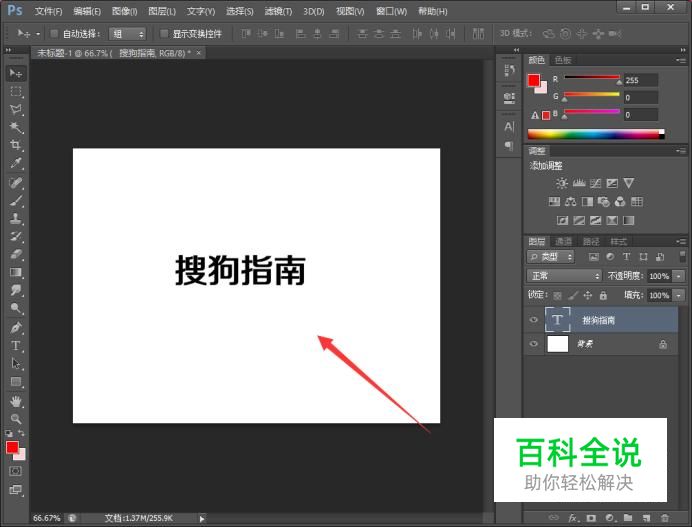Activate the Hand tool
This screenshot has height=527, width=692.
[16, 401]
